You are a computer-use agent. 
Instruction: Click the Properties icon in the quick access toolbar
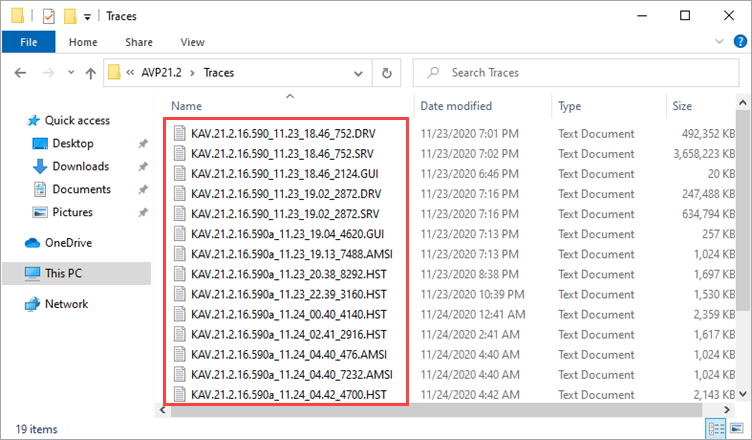tap(48, 16)
